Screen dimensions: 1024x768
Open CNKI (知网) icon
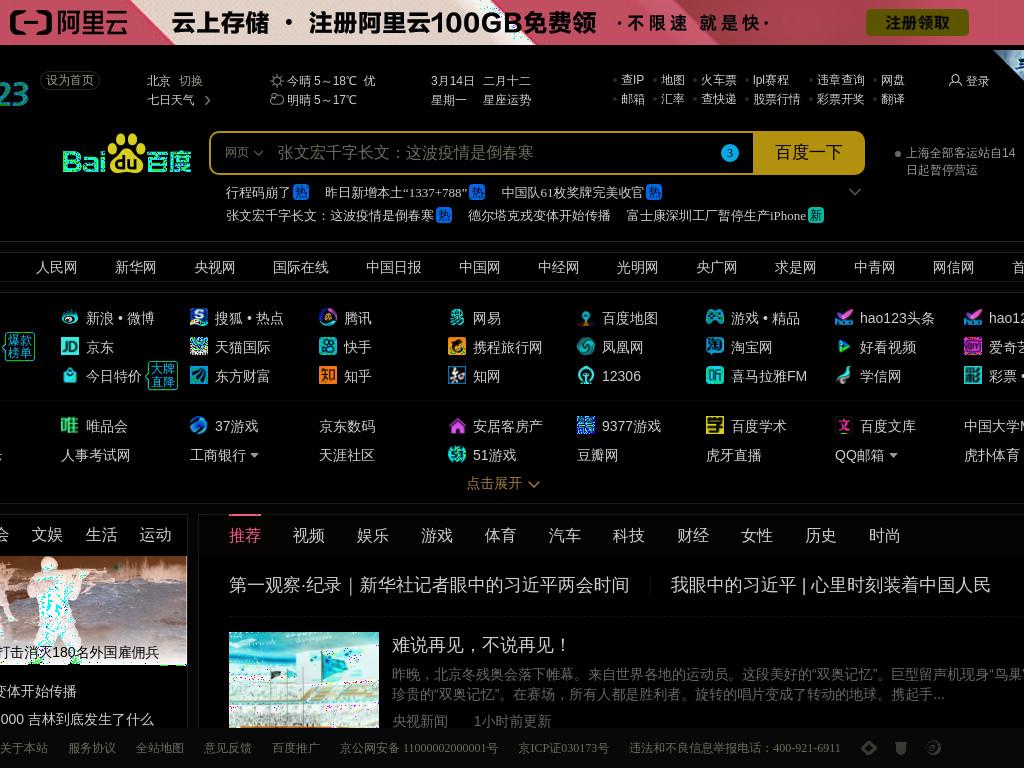(456, 376)
